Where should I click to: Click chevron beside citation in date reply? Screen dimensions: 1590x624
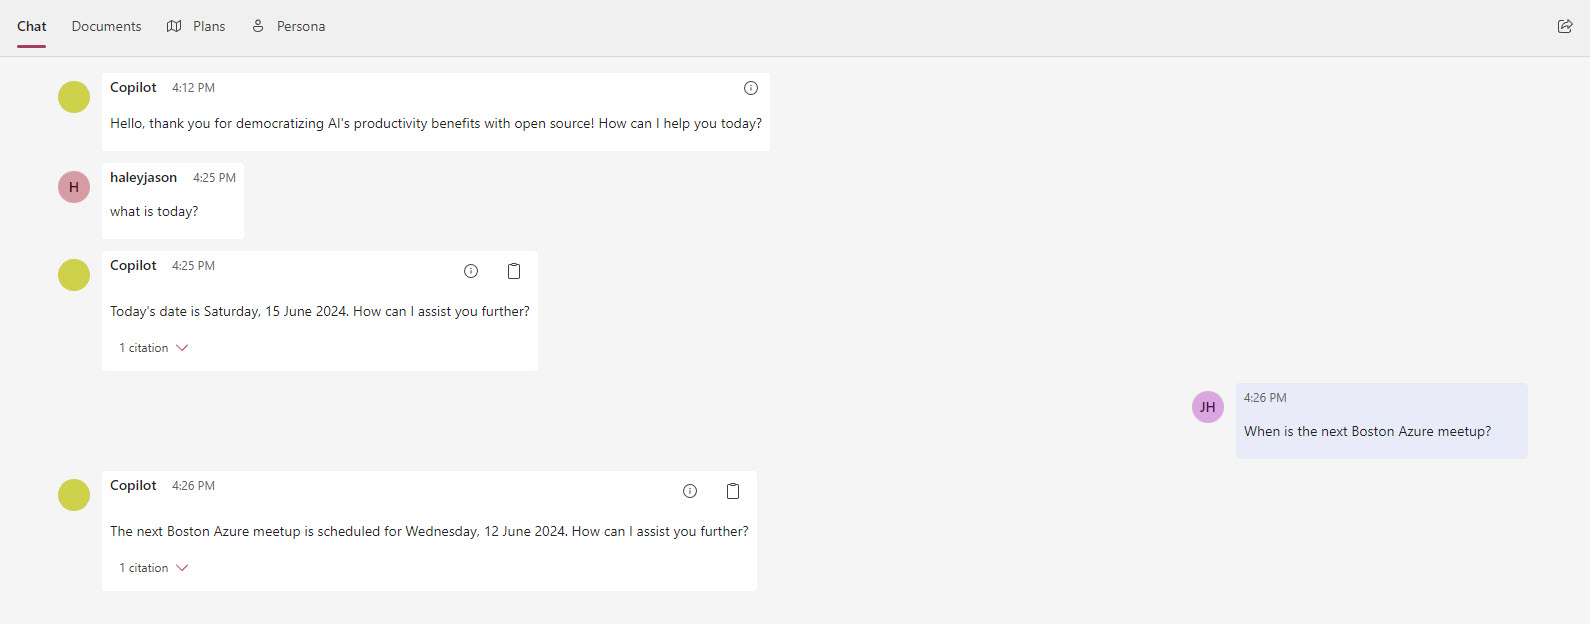pyautogui.click(x=182, y=348)
